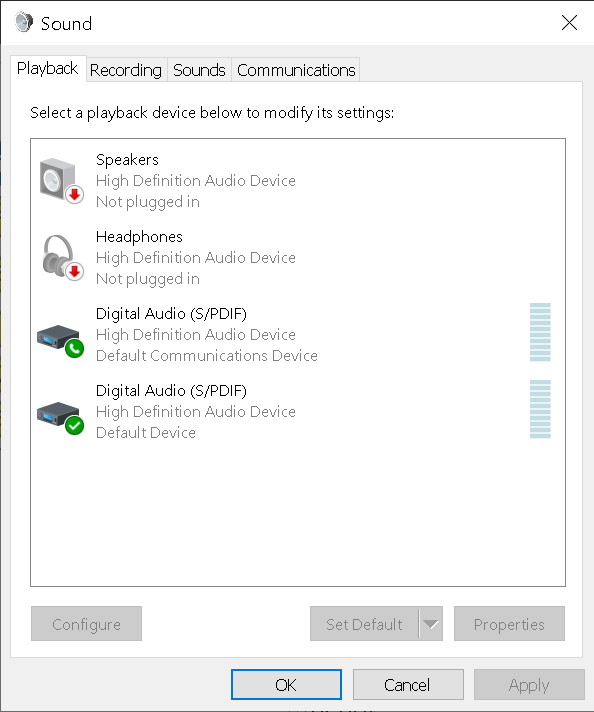Screen dimensions: 594x712
Task: Open device Properties
Action: pos(509,624)
